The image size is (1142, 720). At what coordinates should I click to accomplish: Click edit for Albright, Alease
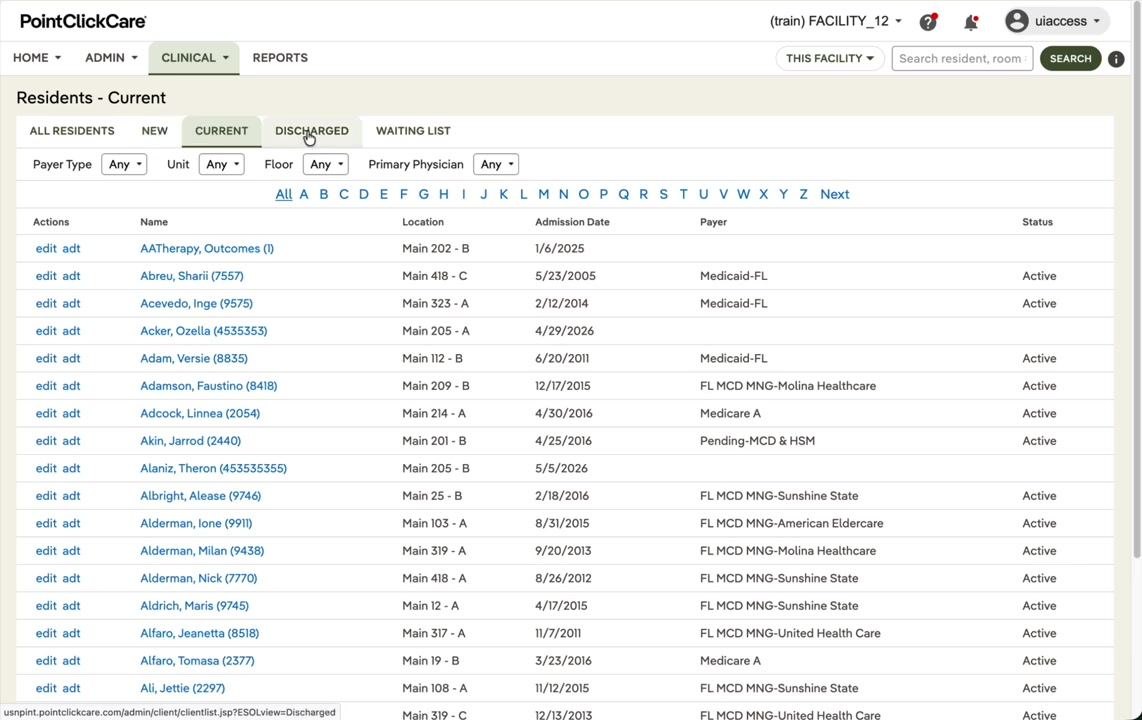46,496
